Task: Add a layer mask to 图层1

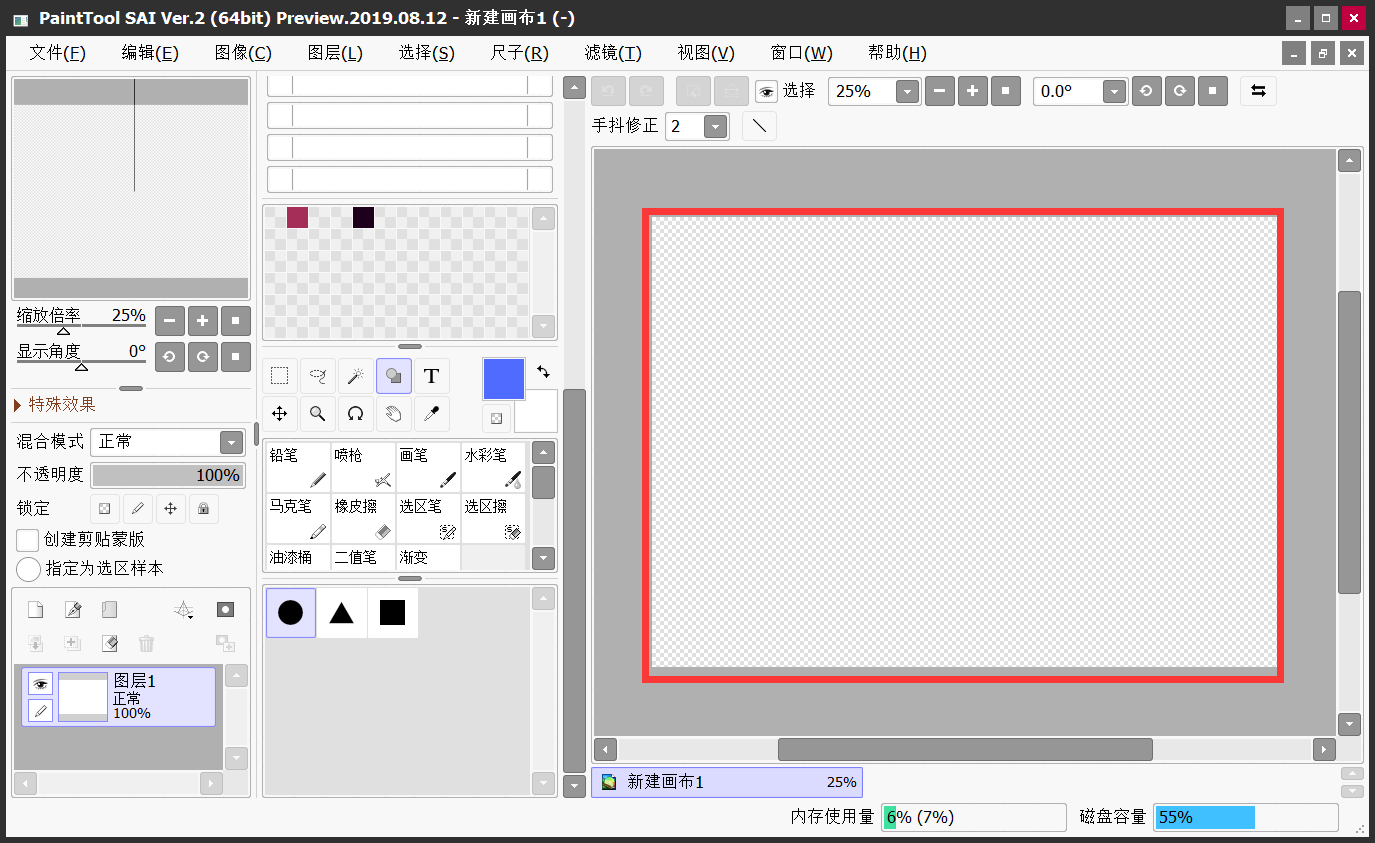Action: 226,610
